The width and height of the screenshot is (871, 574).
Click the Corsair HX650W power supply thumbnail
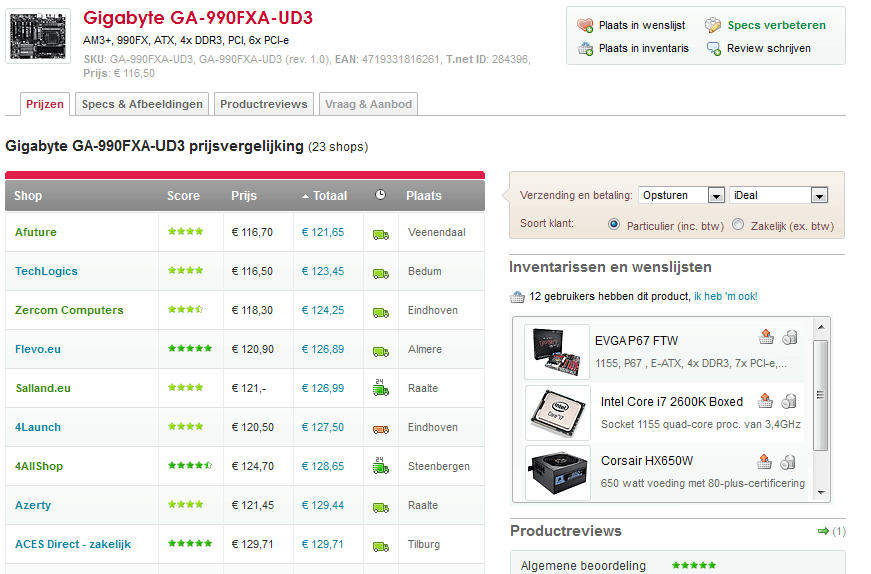558,473
